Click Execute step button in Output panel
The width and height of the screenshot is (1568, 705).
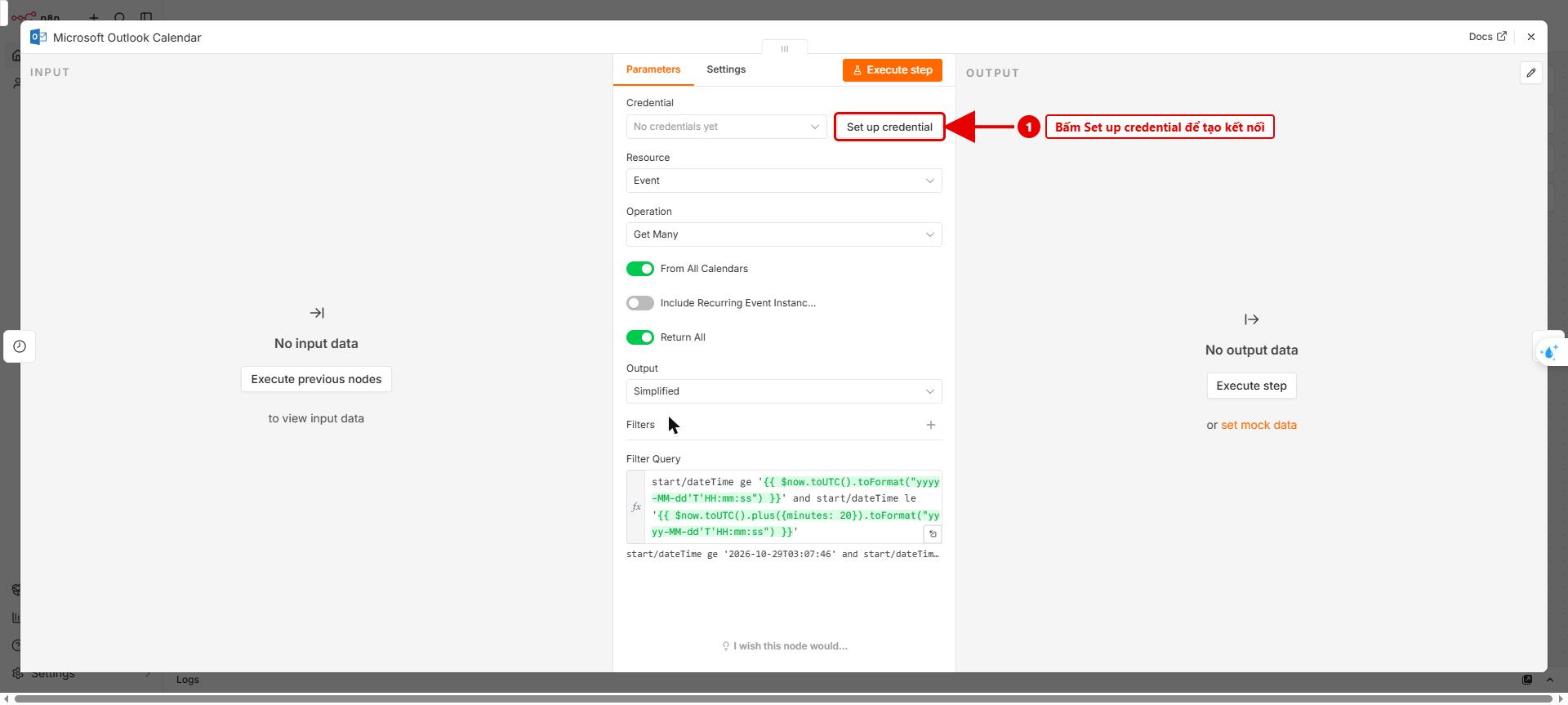1251,386
